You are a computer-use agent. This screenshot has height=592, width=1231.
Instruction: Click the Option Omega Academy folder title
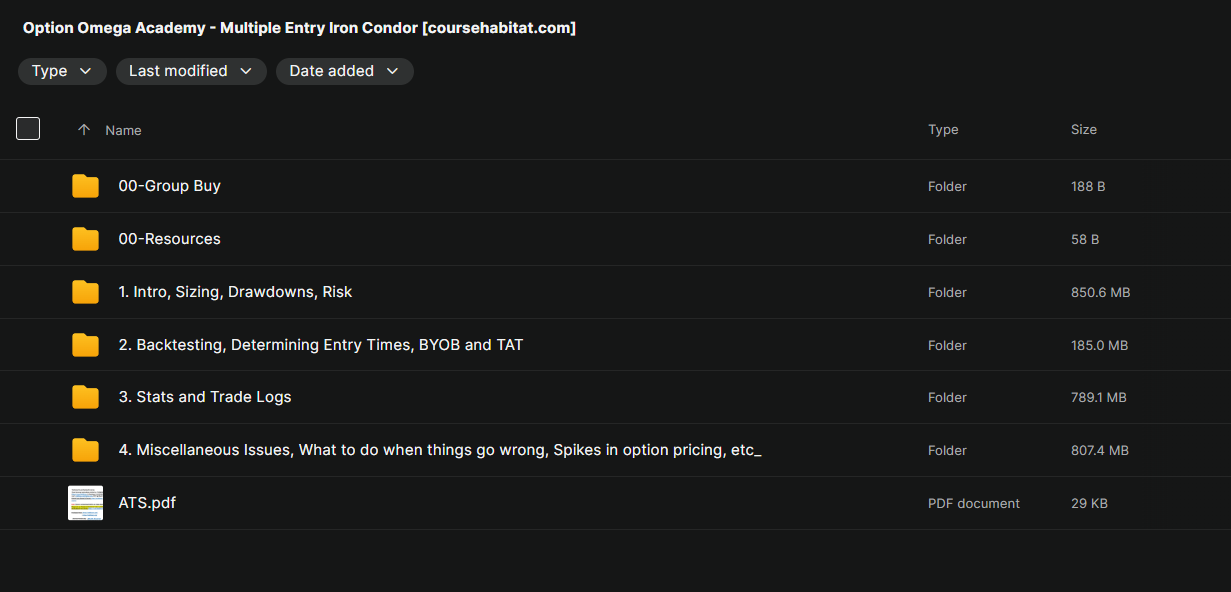point(299,28)
